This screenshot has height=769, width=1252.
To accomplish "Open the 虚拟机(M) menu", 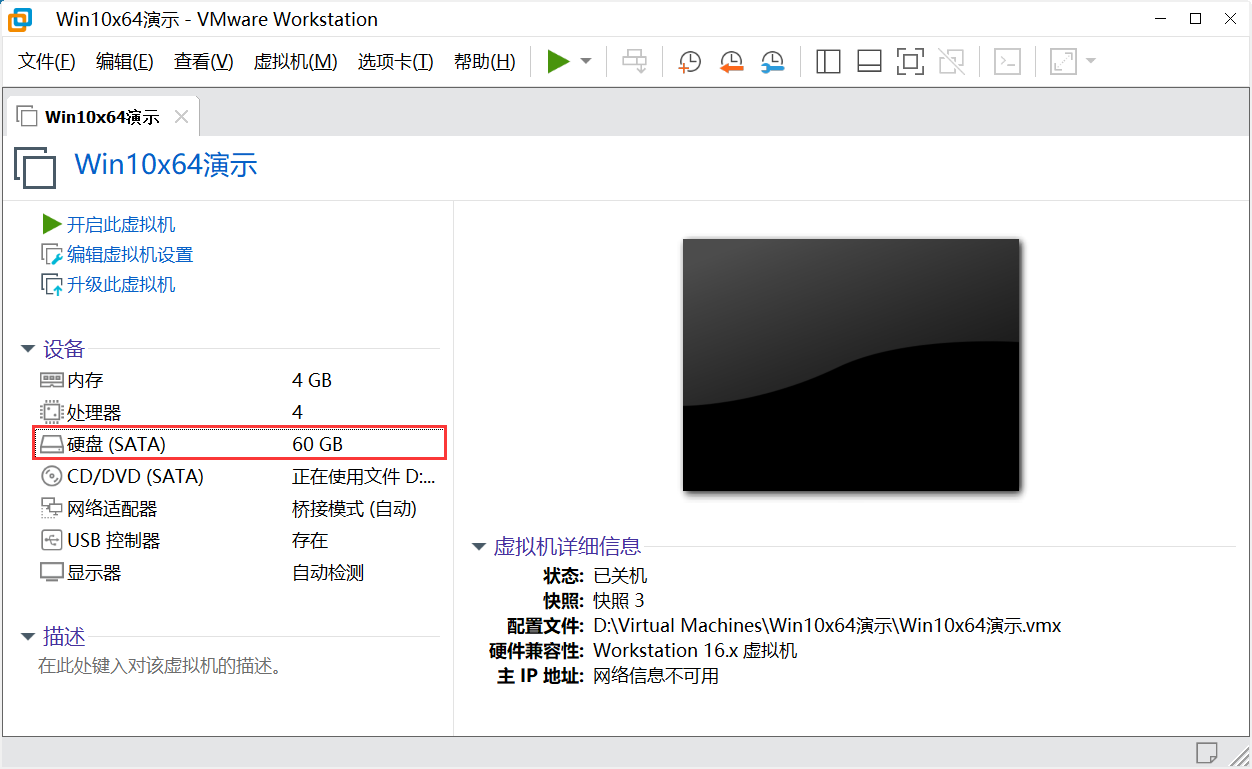I will (x=295, y=62).
